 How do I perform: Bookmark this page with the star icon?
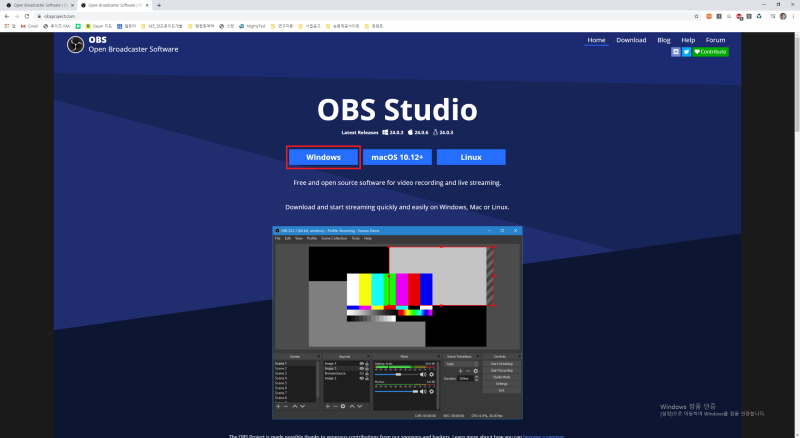pos(696,16)
